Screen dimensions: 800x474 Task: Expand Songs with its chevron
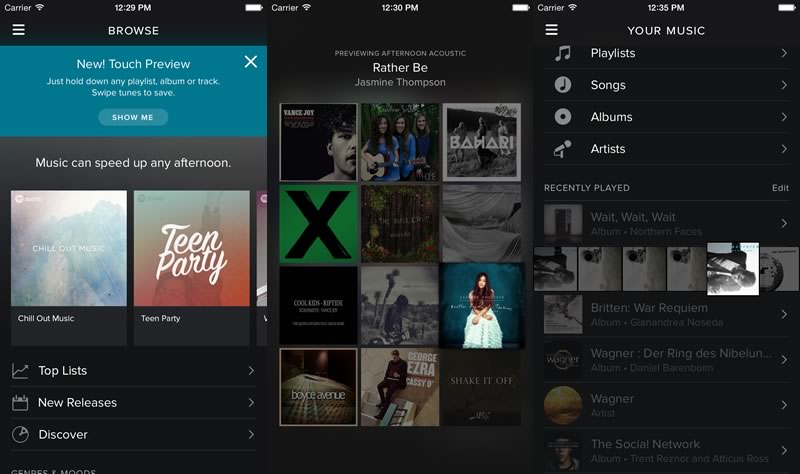point(784,85)
